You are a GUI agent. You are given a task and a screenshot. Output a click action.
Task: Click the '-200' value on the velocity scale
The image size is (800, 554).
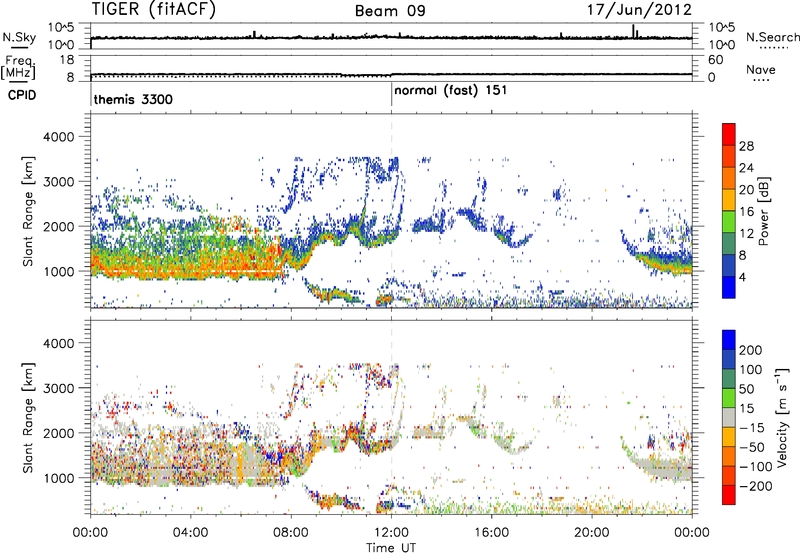coord(756,486)
